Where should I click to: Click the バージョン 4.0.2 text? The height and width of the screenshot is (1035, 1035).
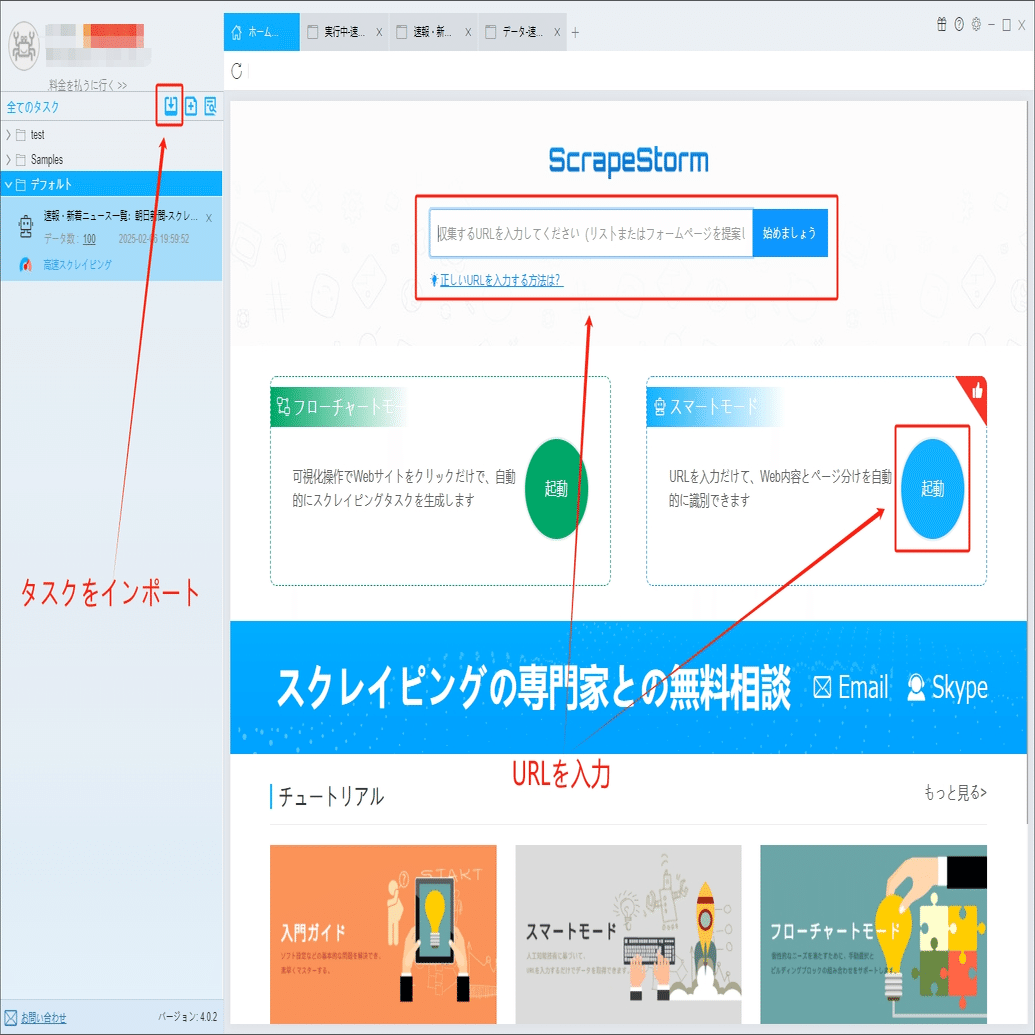tap(187, 1017)
